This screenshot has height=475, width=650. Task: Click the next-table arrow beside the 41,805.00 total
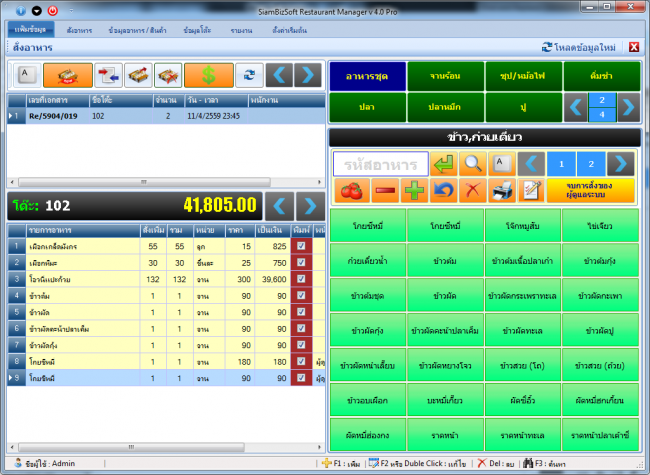(x=310, y=206)
